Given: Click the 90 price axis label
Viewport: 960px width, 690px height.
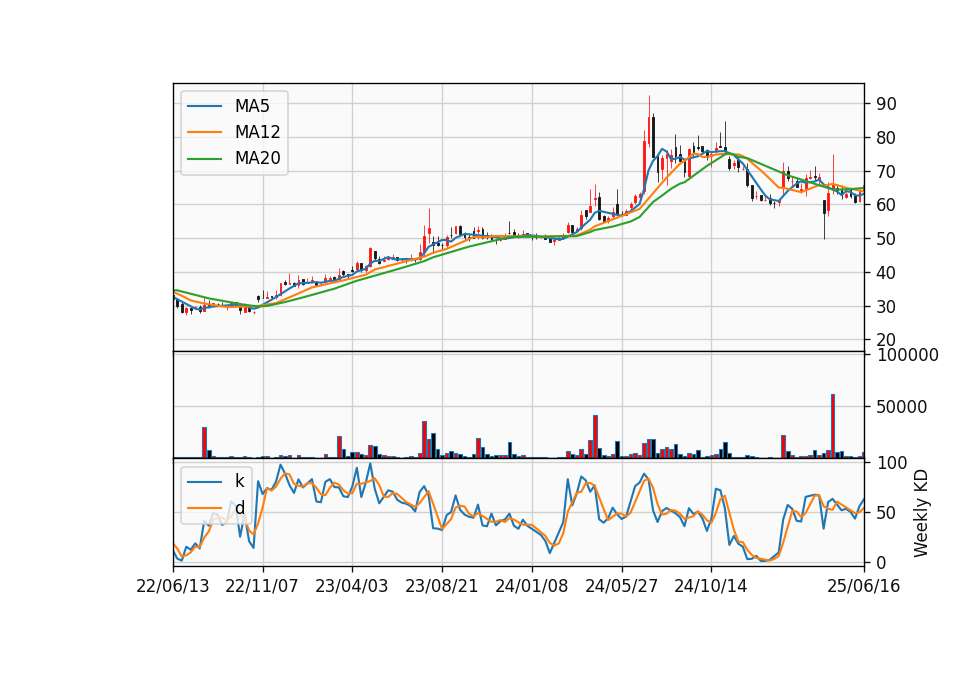Looking at the screenshot, I should pyautogui.click(x=886, y=104).
